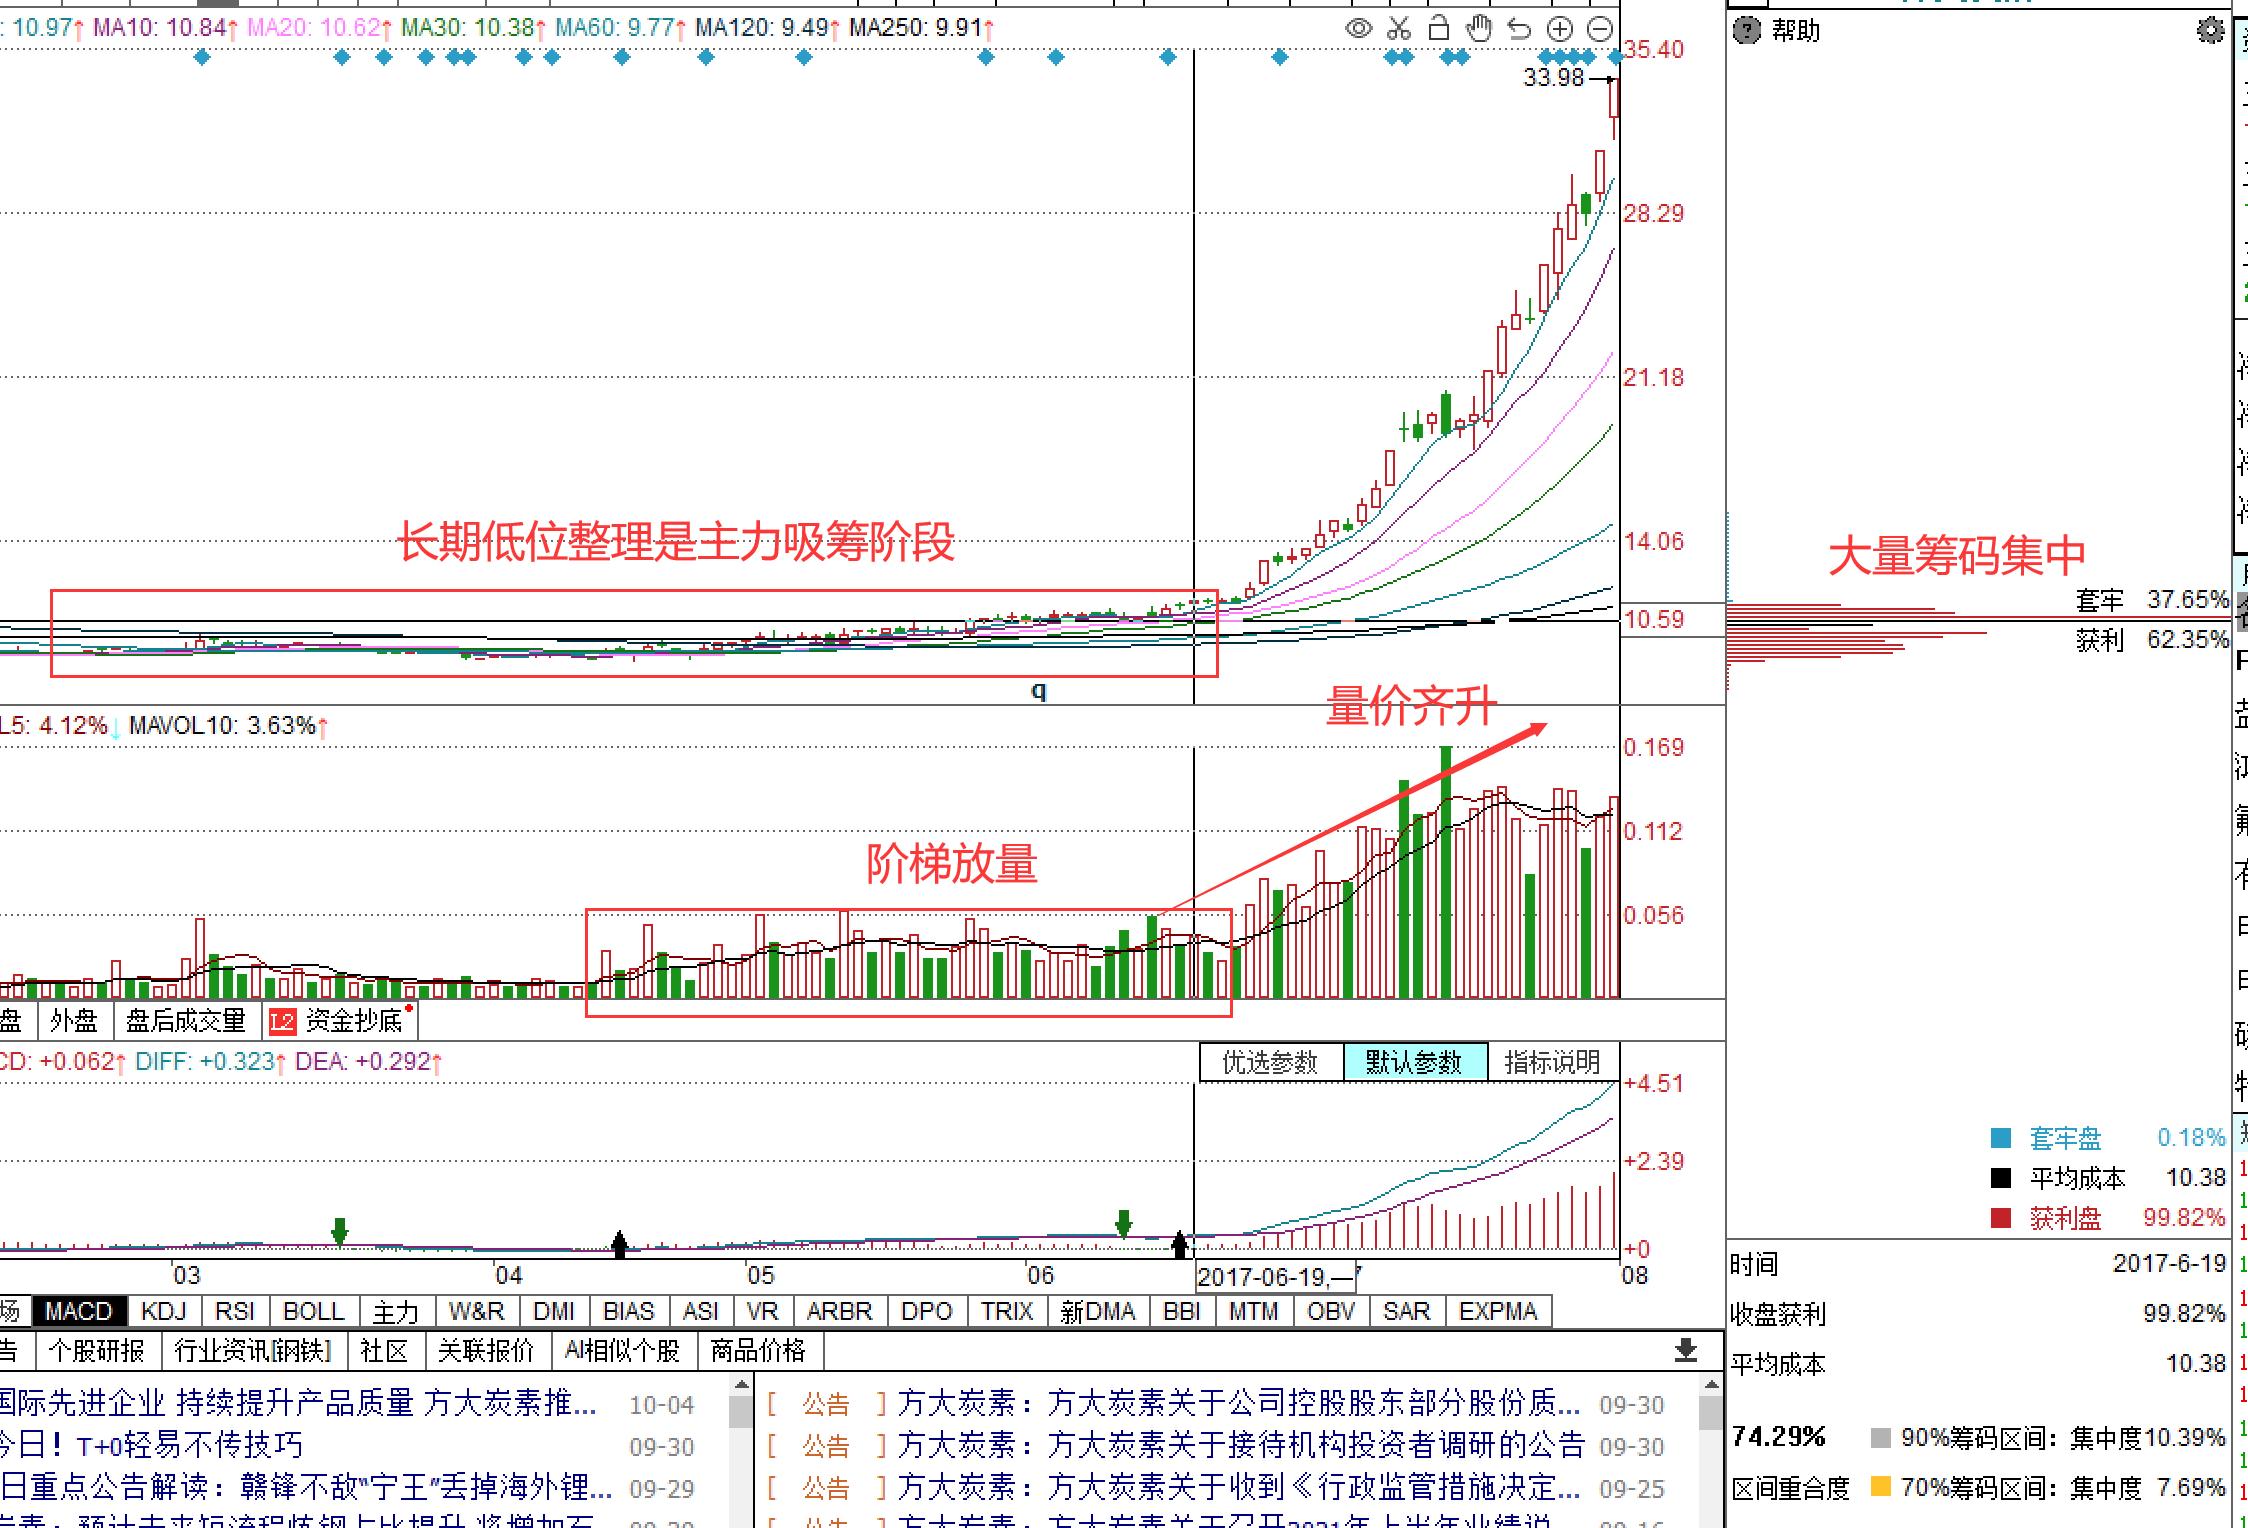Zoom in on the chart with the plus icon

tap(1560, 29)
